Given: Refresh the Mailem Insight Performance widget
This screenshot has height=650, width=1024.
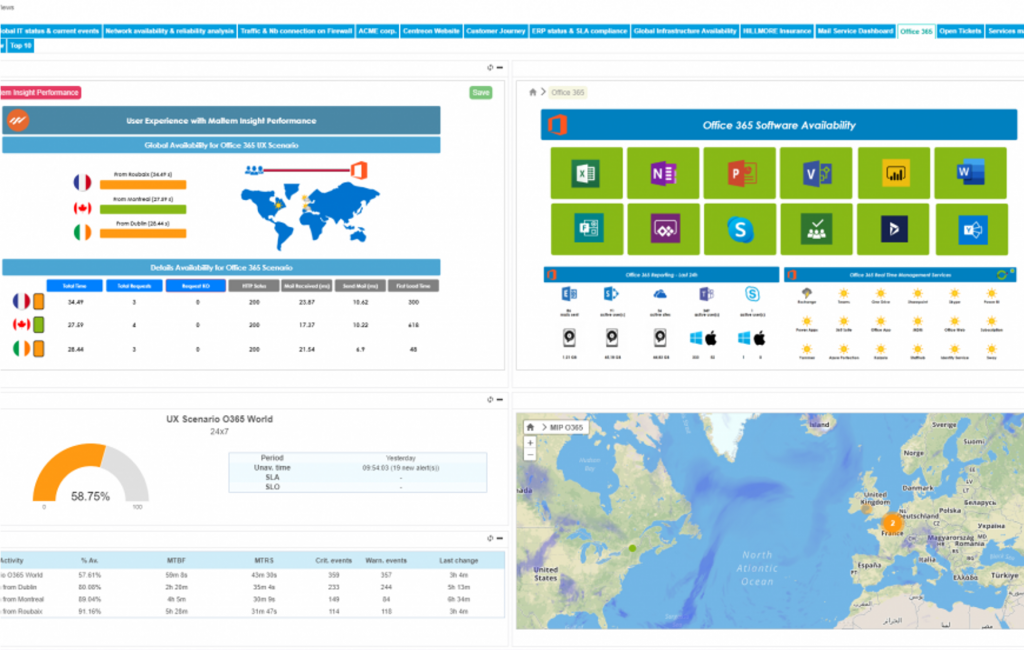Looking at the screenshot, I should 490,67.
